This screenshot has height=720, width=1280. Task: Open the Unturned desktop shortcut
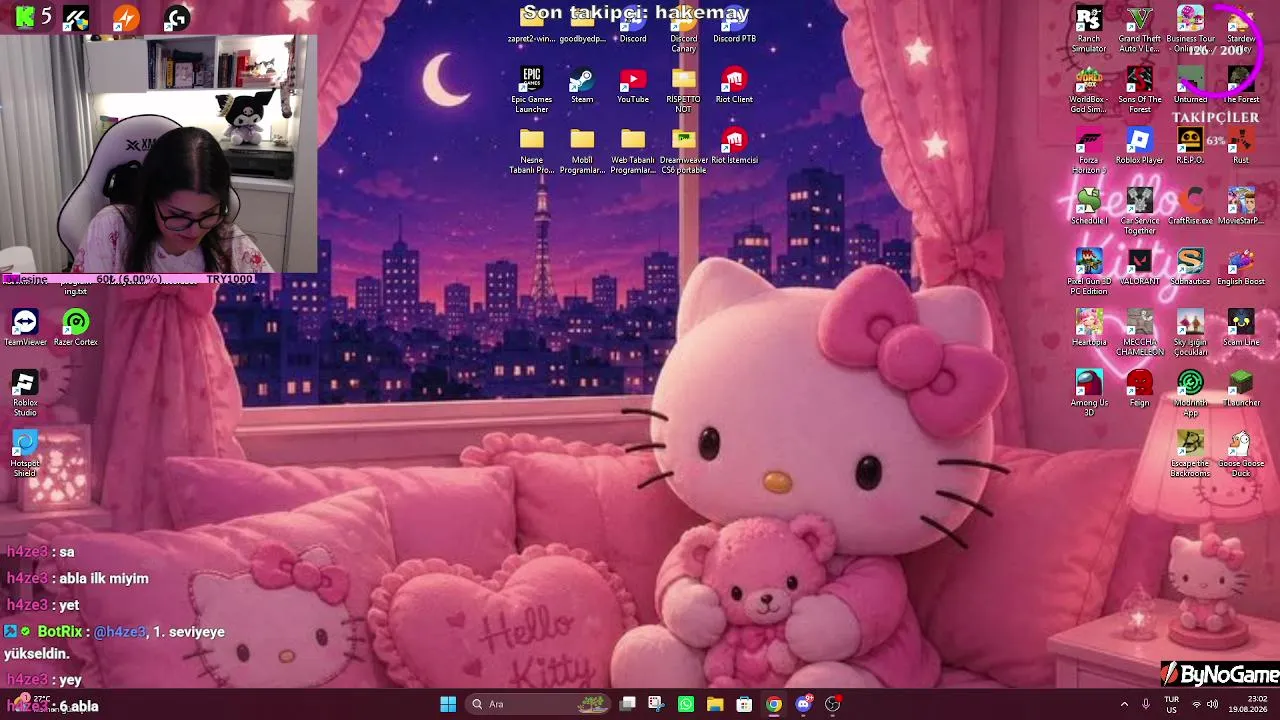click(x=1190, y=86)
